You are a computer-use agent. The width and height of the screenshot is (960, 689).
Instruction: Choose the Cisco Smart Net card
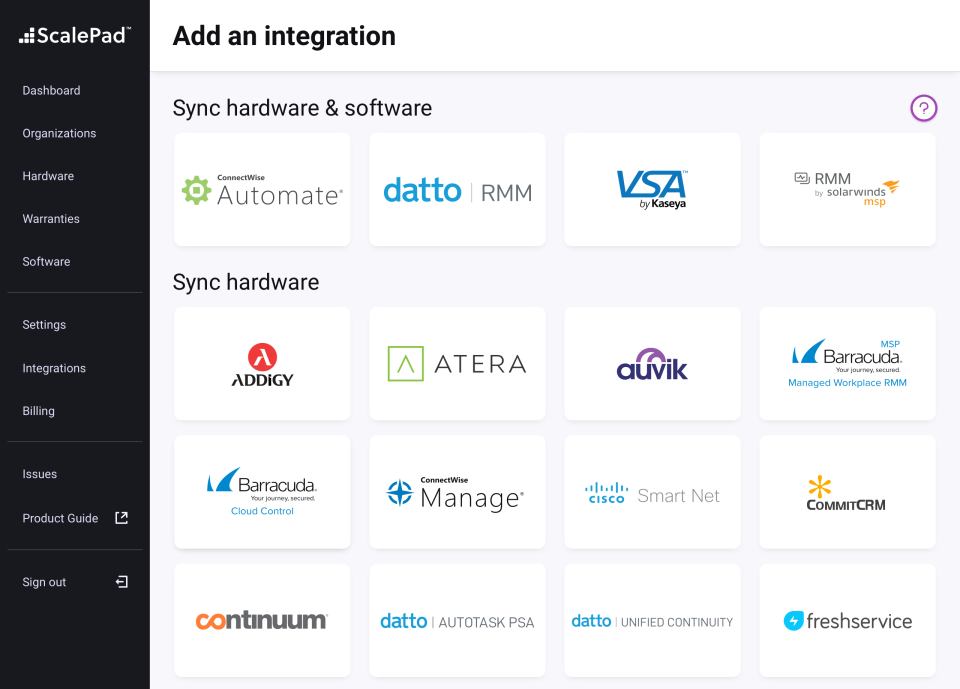tap(652, 492)
